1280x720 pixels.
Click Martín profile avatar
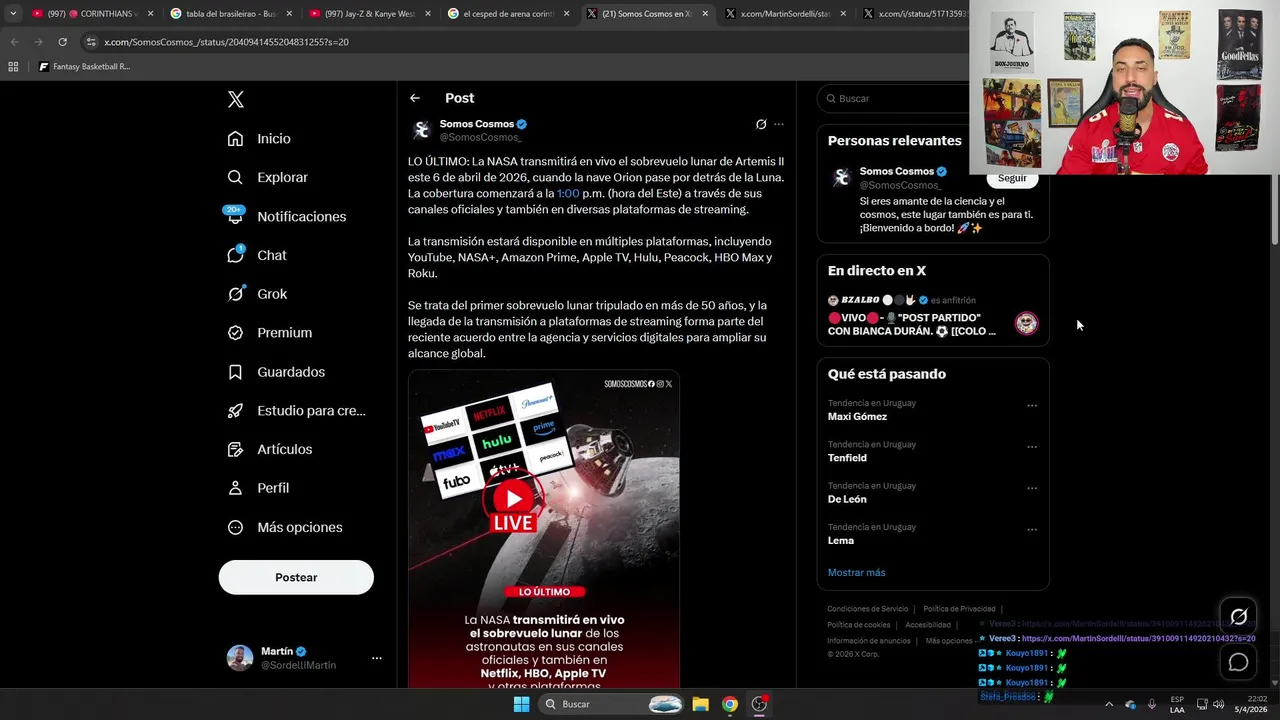(240, 658)
